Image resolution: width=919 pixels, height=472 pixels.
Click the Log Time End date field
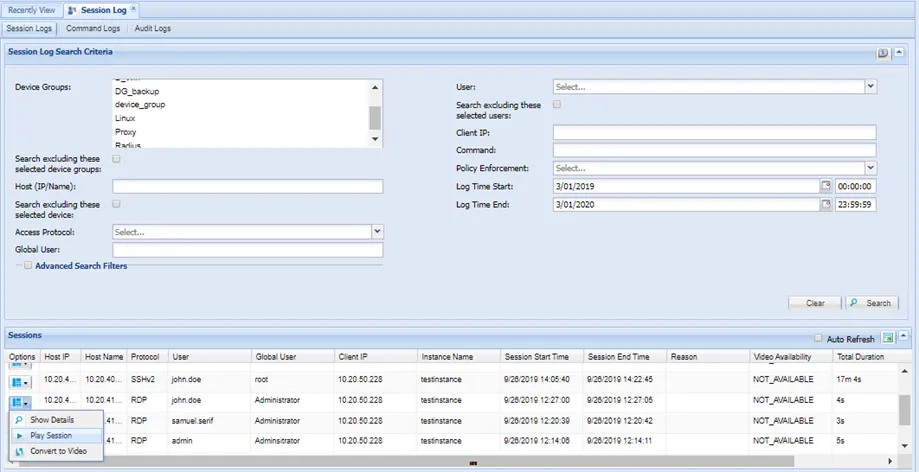[686, 205]
